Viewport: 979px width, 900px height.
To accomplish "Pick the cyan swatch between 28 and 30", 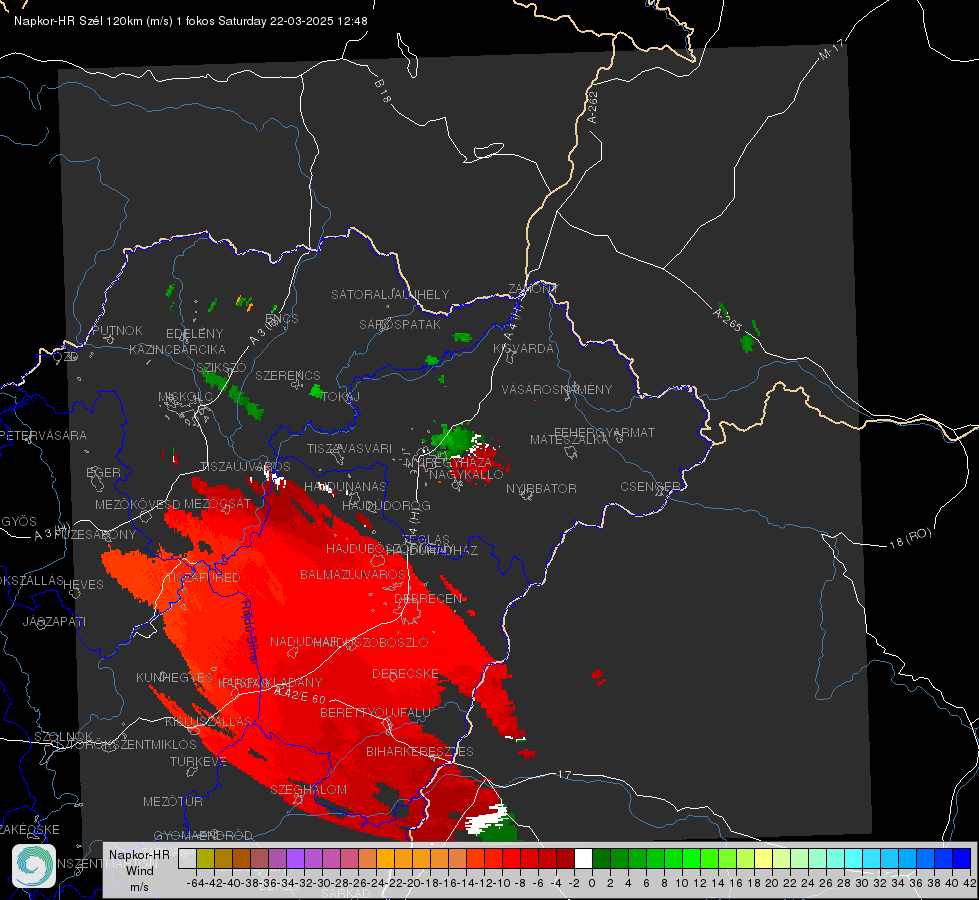I will (853, 858).
